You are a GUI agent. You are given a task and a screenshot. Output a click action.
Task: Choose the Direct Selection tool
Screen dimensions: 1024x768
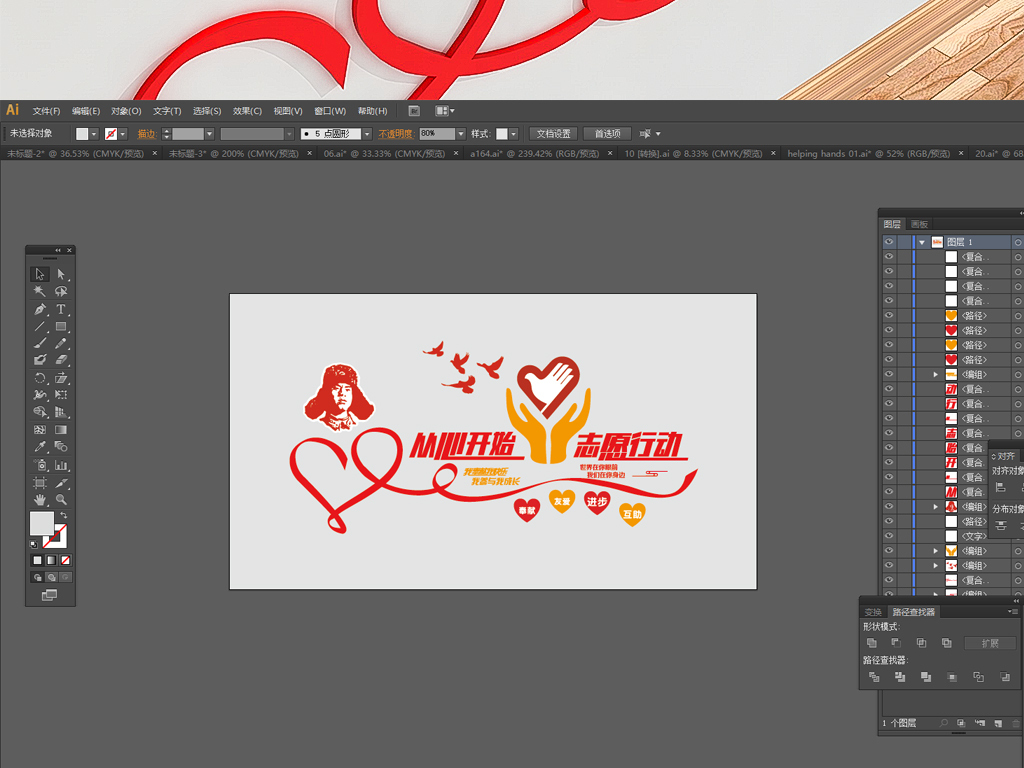click(x=61, y=274)
